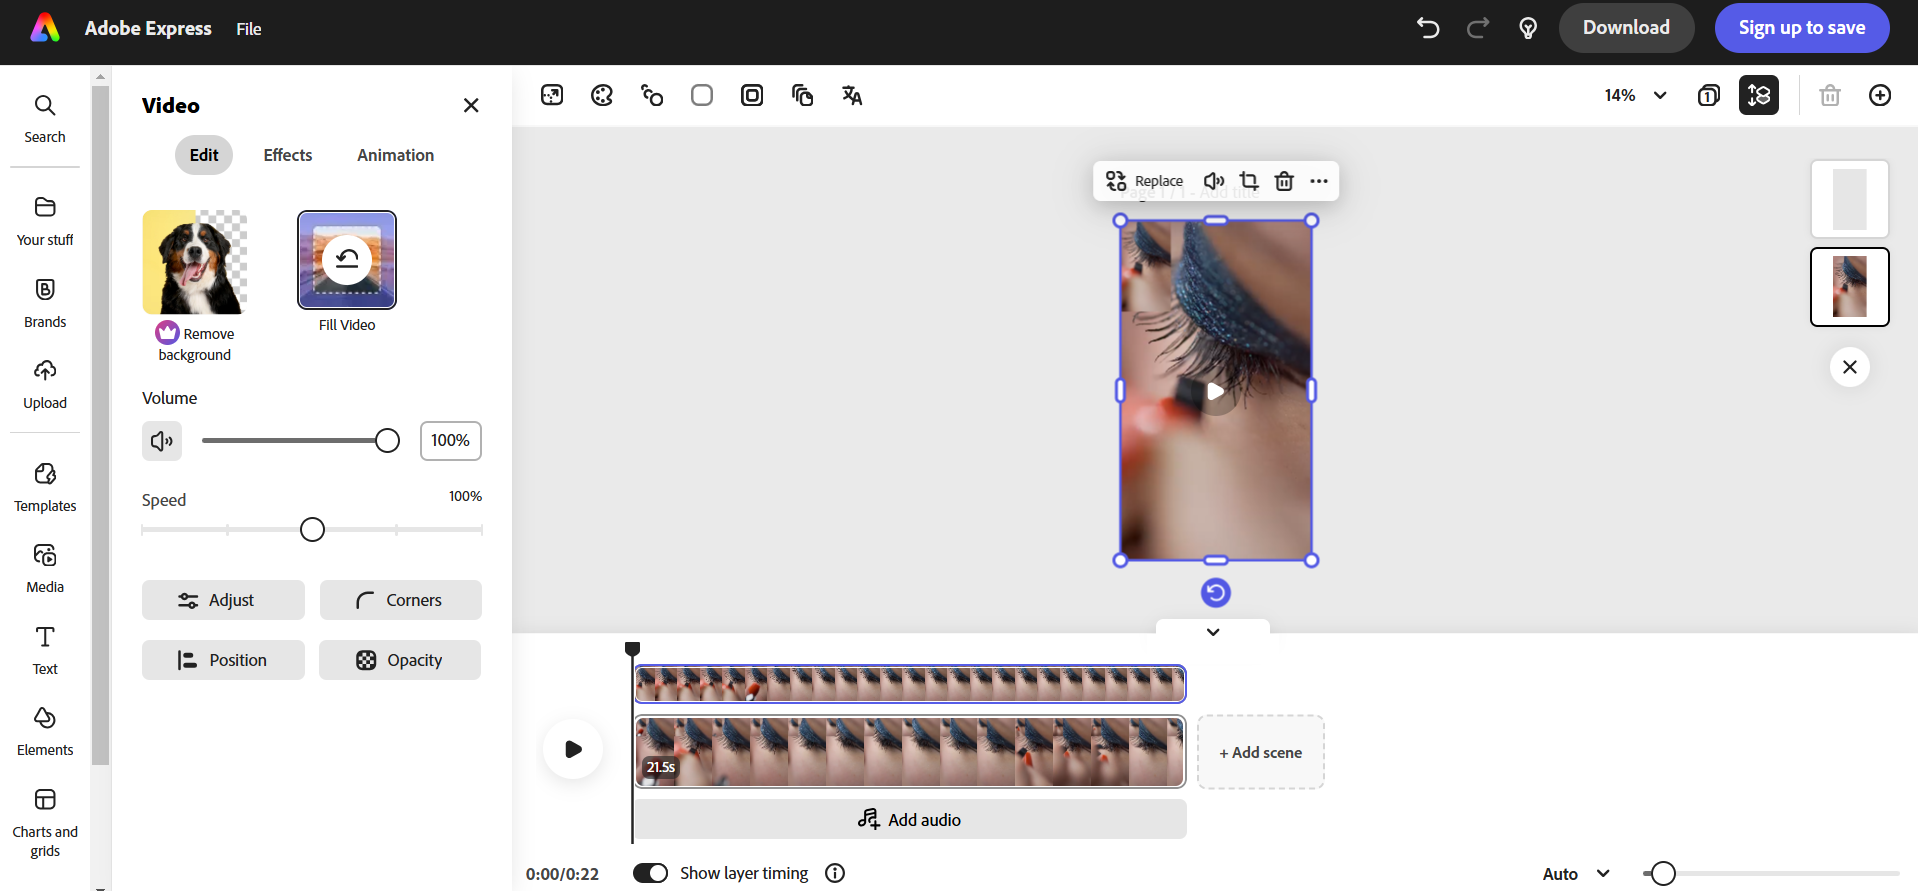This screenshot has width=1918, height=891.
Task: Open the color theme palette icon
Action: click(x=602, y=95)
